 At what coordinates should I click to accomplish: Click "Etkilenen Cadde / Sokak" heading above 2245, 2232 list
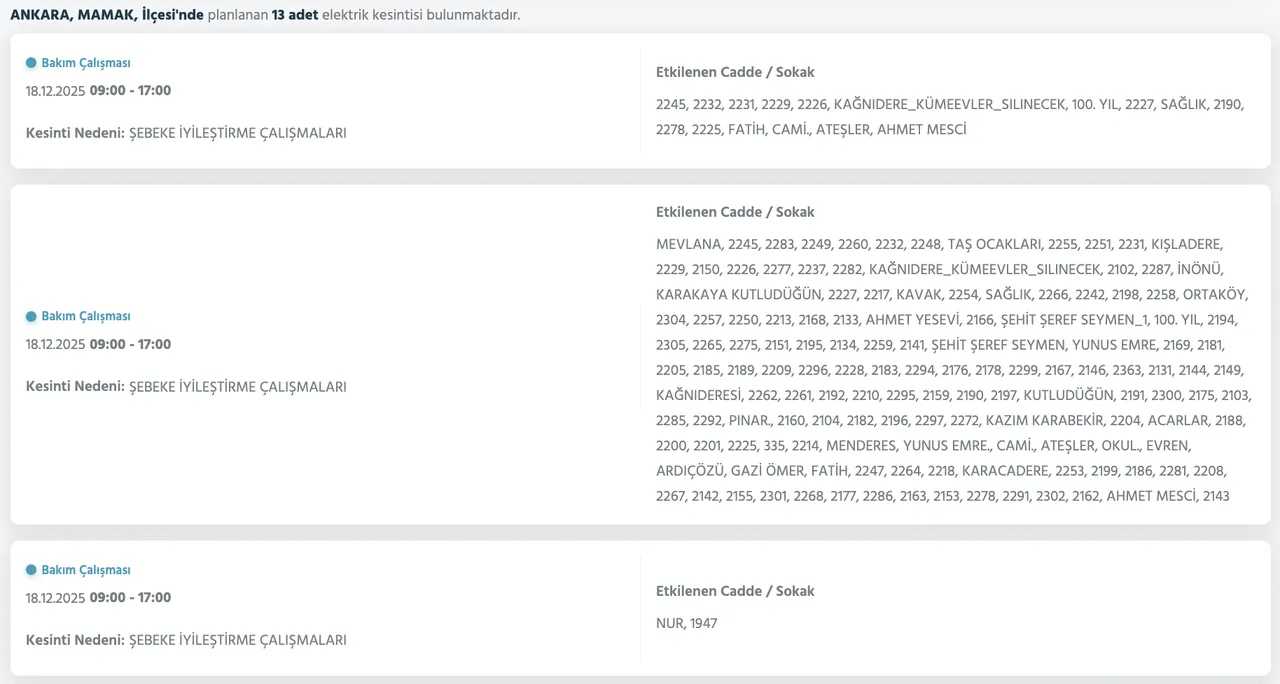(x=735, y=72)
